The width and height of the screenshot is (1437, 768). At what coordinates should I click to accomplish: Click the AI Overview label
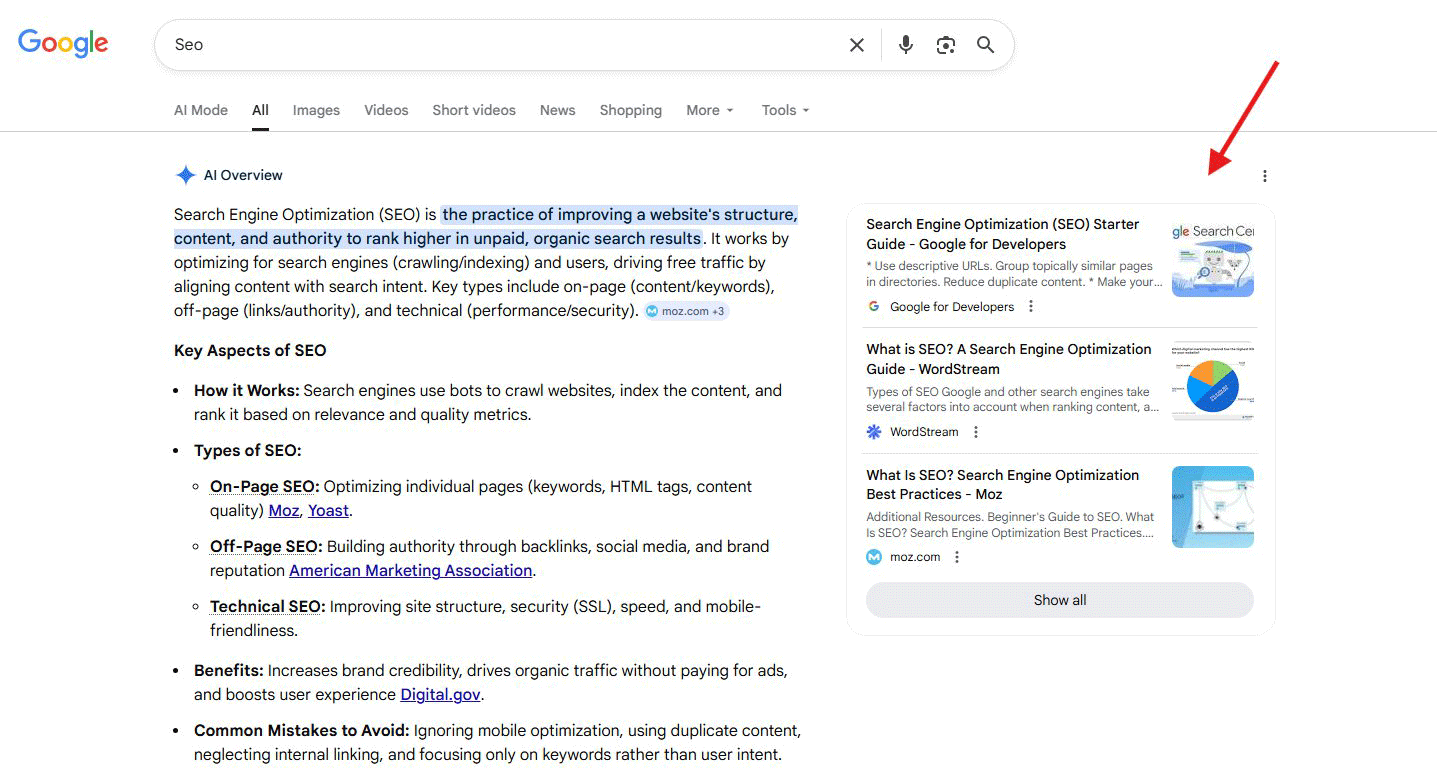[243, 175]
